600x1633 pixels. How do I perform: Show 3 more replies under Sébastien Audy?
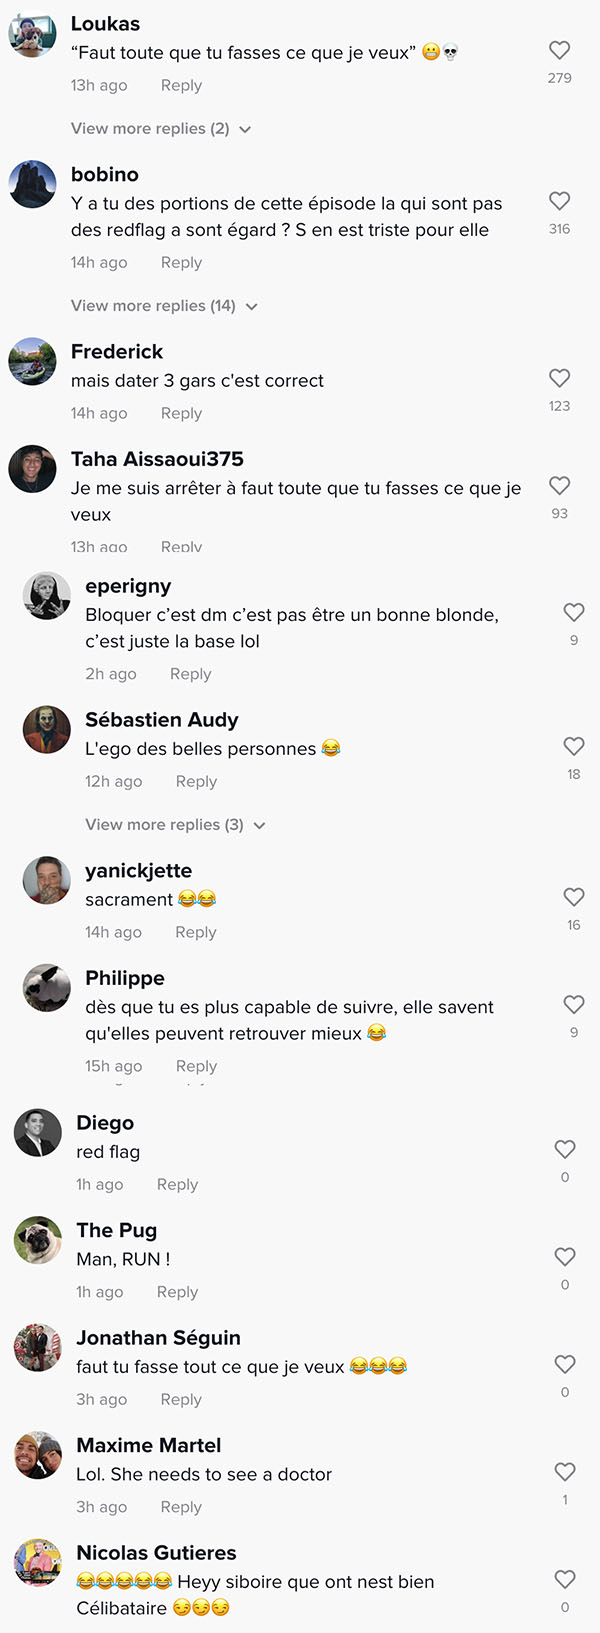coord(175,825)
